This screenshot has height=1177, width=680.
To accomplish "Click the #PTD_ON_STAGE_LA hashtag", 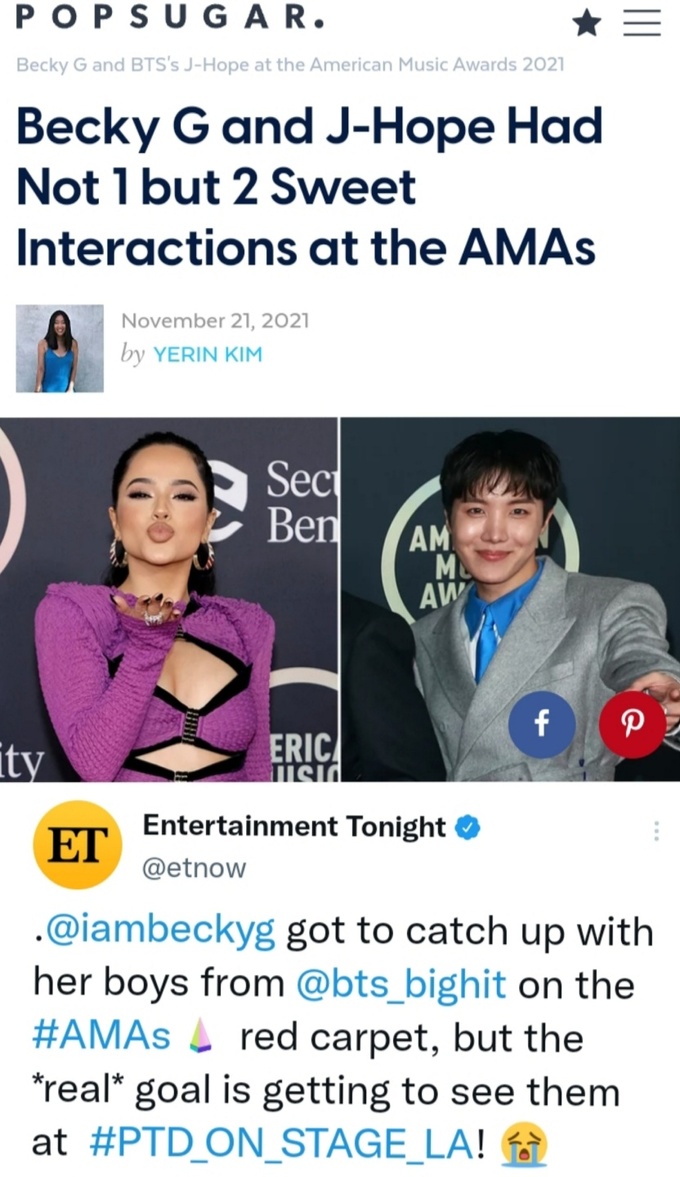I will (x=281, y=1145).
